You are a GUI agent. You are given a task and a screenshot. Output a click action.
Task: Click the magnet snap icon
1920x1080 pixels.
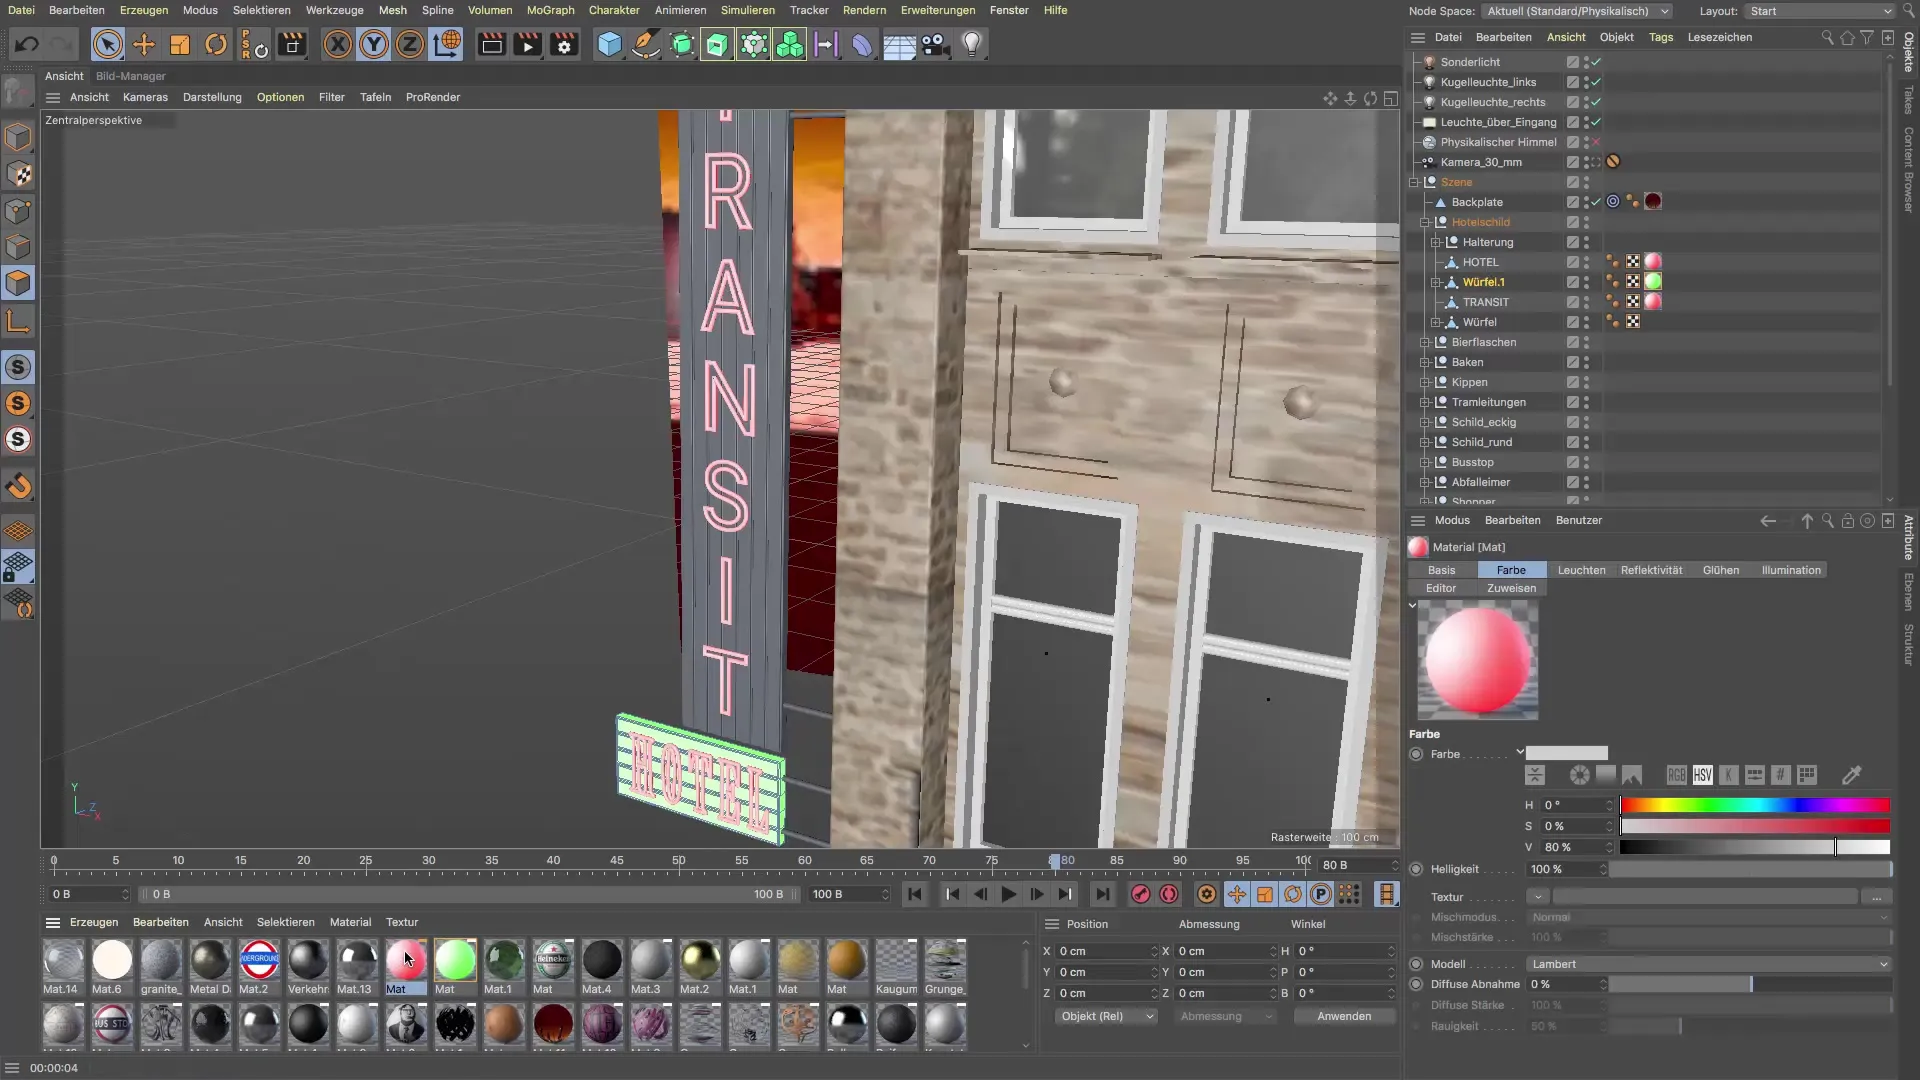click(x=19, y=487)
